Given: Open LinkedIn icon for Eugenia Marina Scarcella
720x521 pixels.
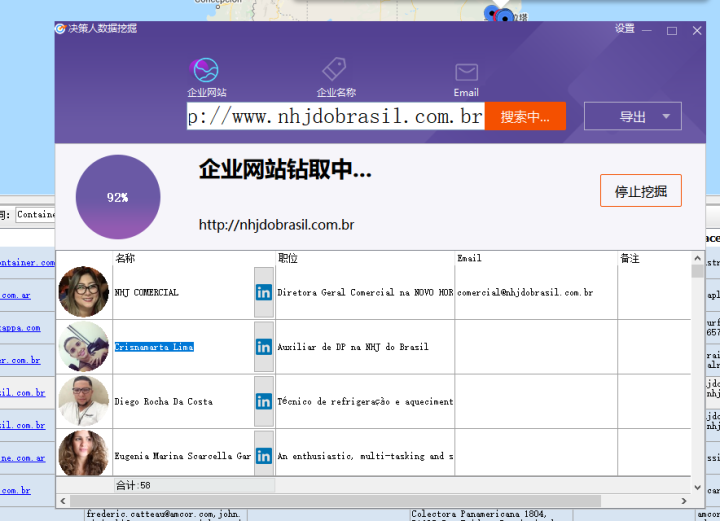Looking at the screenshot, I should [x=264, y=456].
